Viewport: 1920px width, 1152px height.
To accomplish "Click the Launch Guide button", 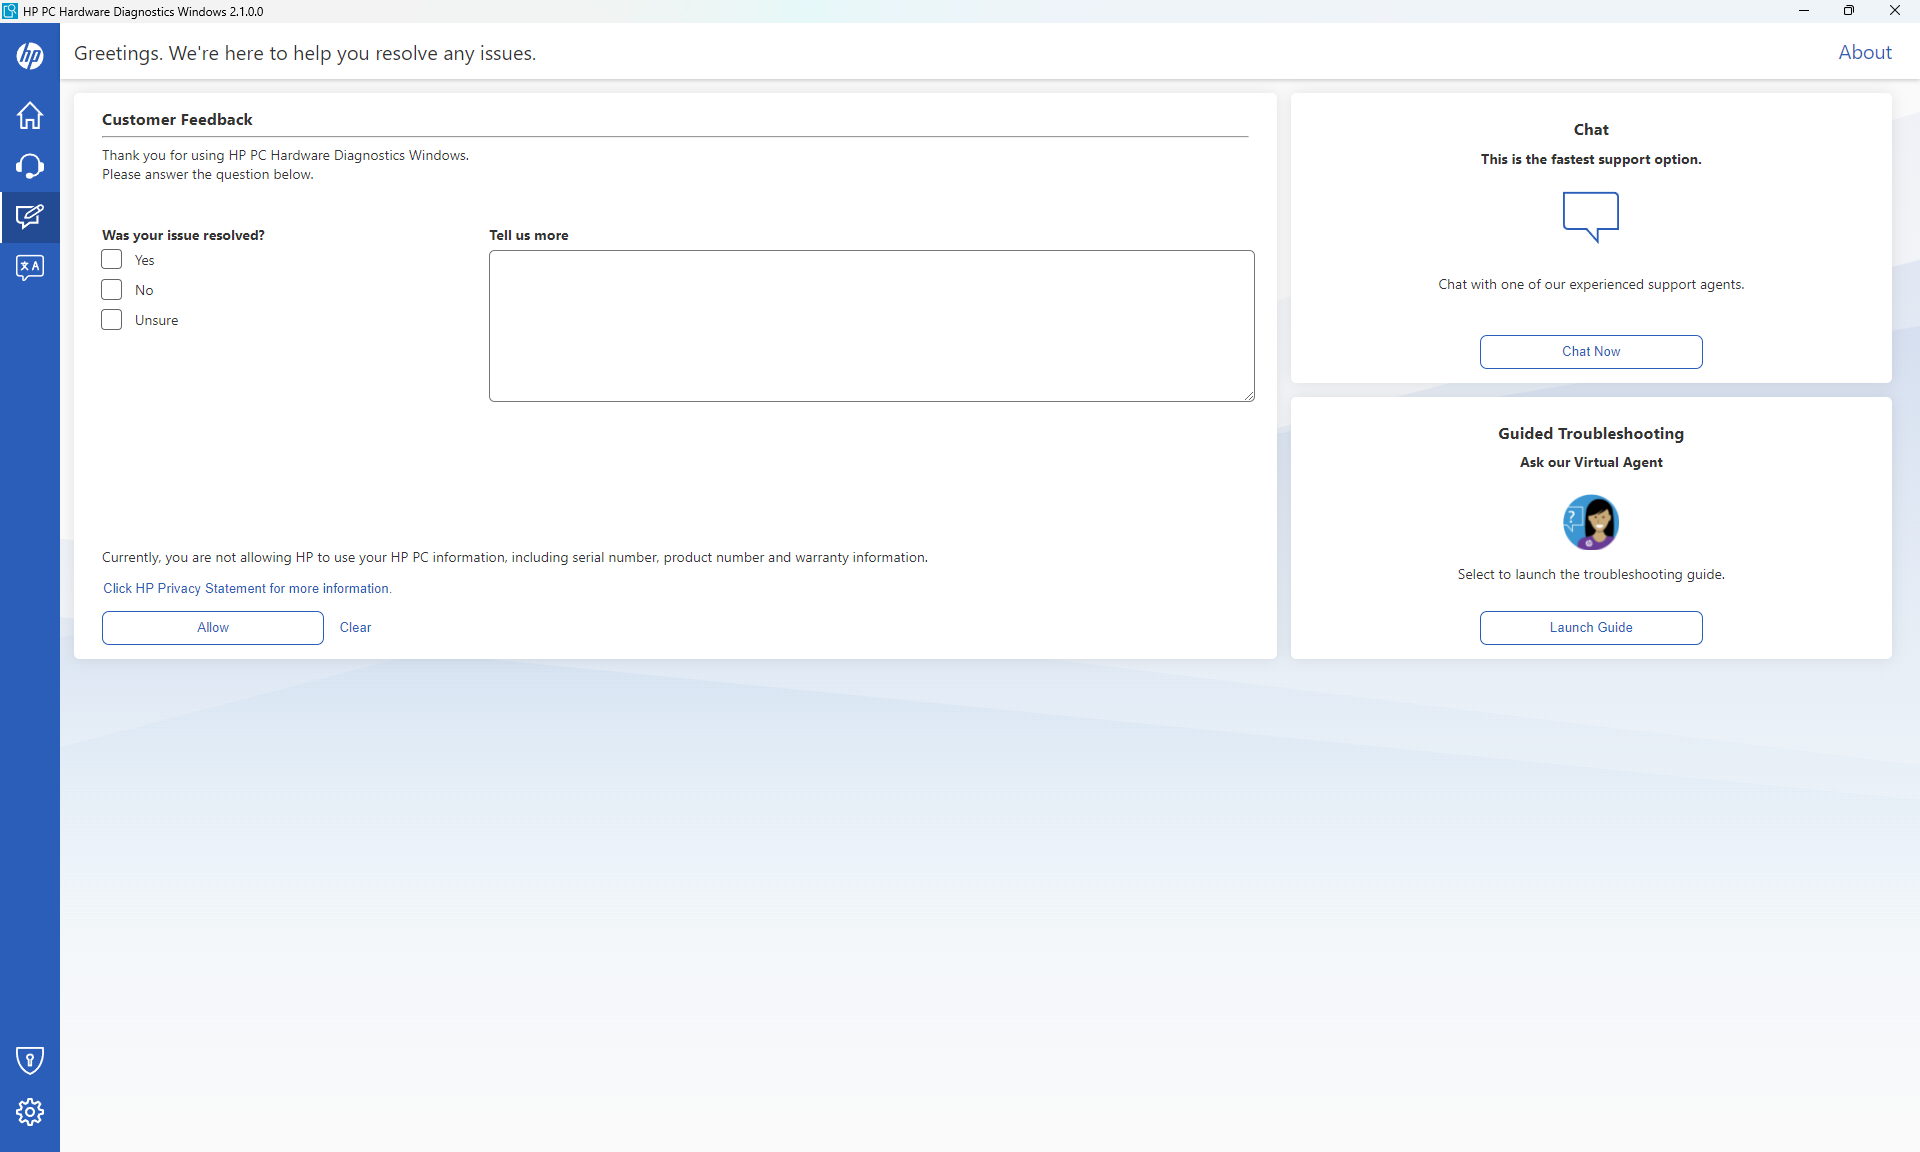I will click(x=1591, y=628).
